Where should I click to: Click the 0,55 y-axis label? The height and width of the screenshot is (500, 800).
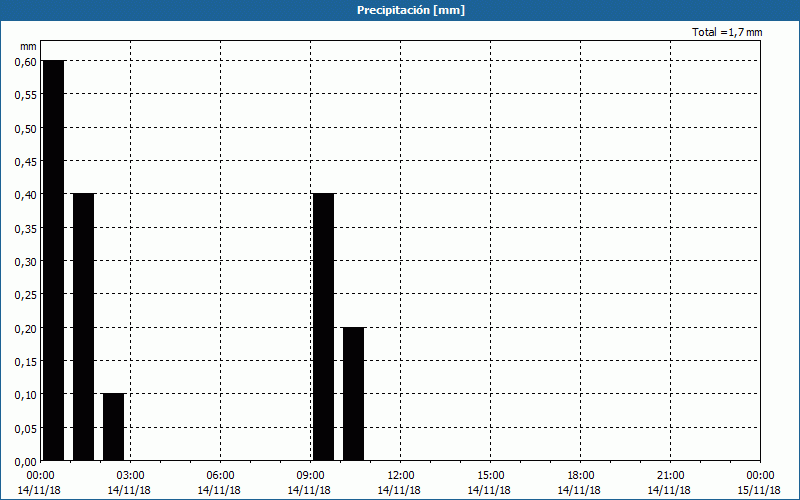(x=26, y=95)
